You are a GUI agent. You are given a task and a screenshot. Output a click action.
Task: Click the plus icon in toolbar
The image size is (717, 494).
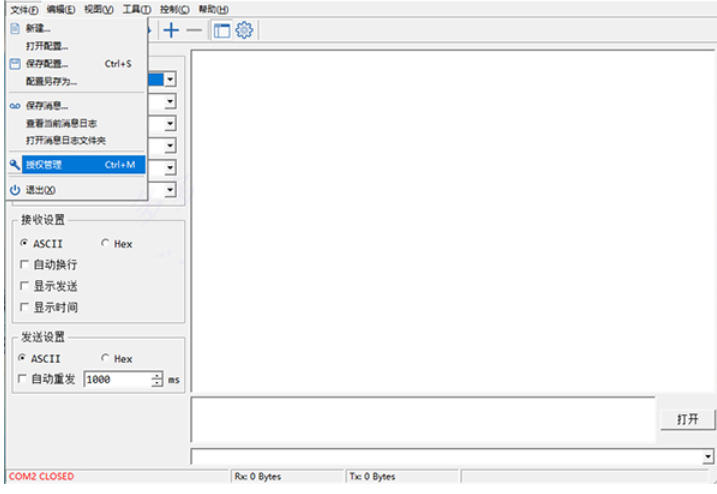(x=172, y=30)
